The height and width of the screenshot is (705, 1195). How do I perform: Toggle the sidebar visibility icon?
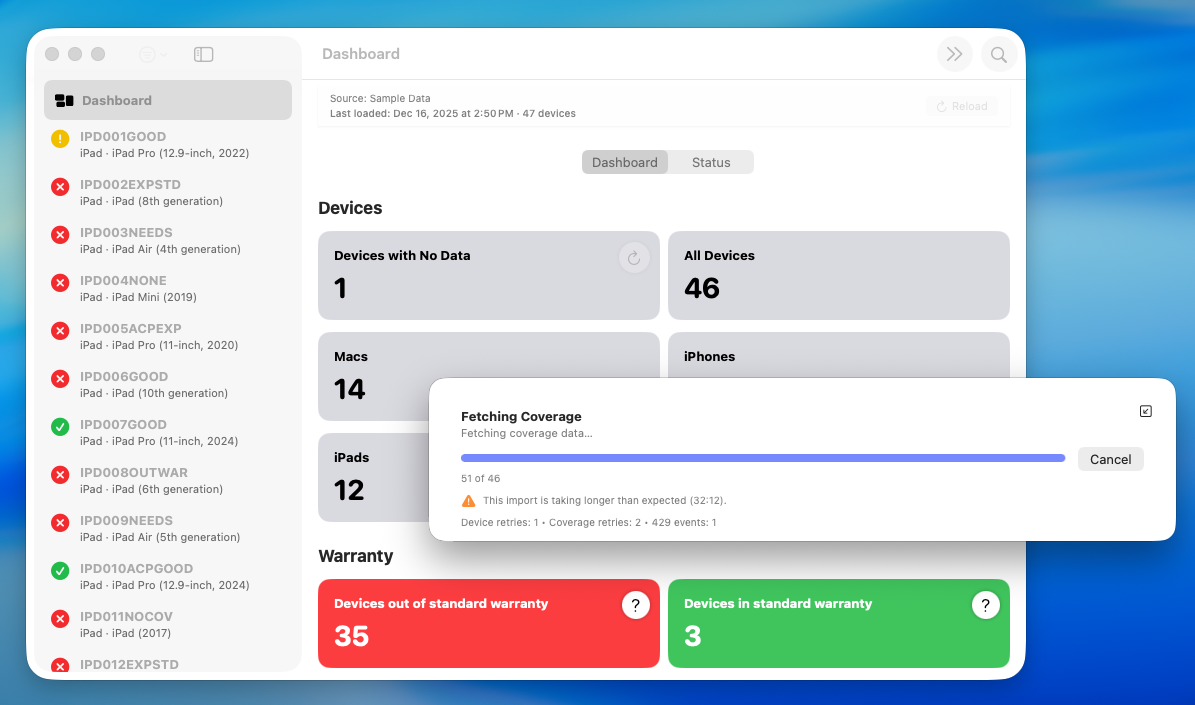203,54
